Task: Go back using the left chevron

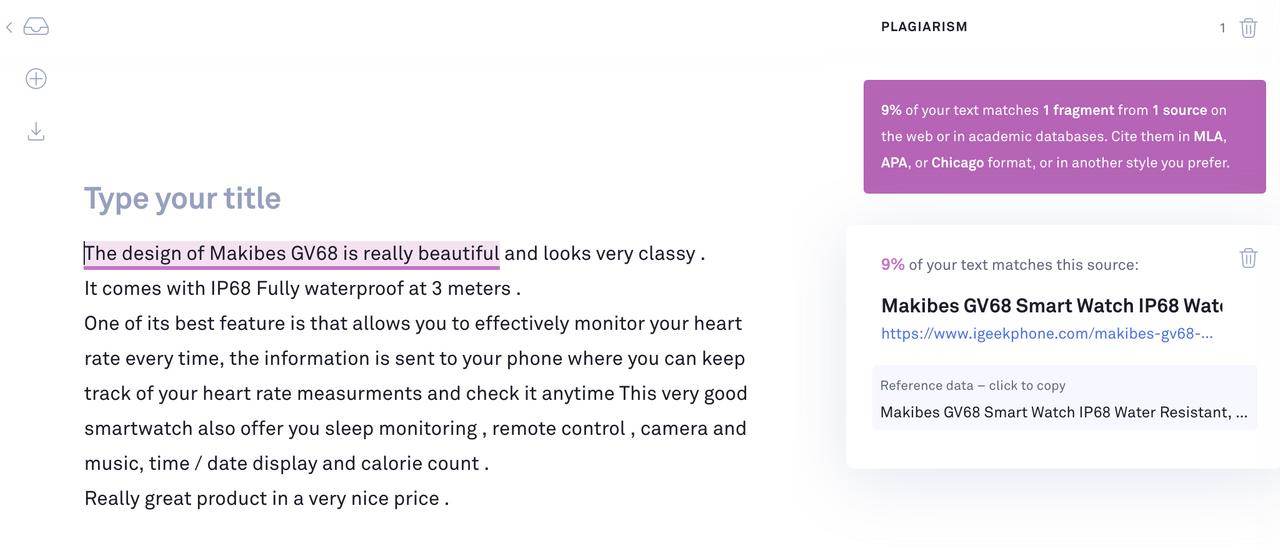Action: tap(10, 28)
